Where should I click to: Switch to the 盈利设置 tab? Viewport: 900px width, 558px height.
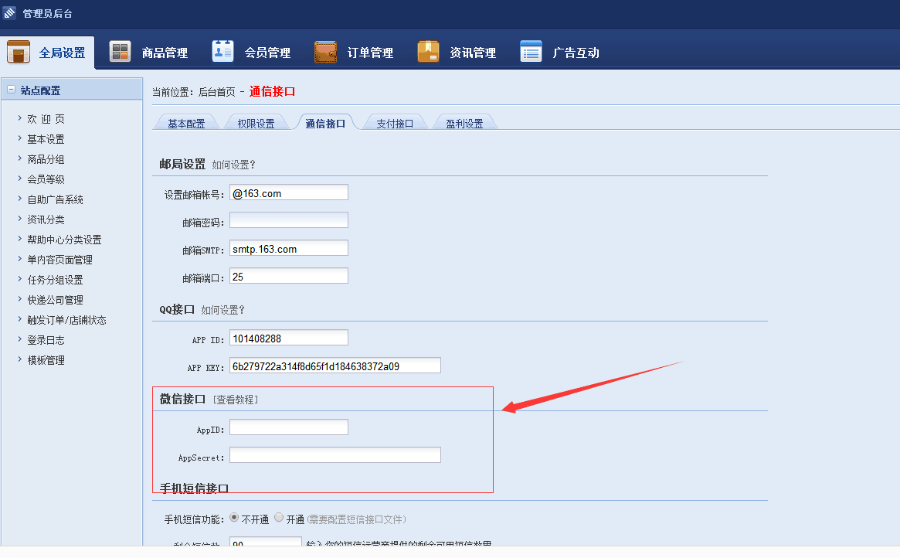(464, 123)
